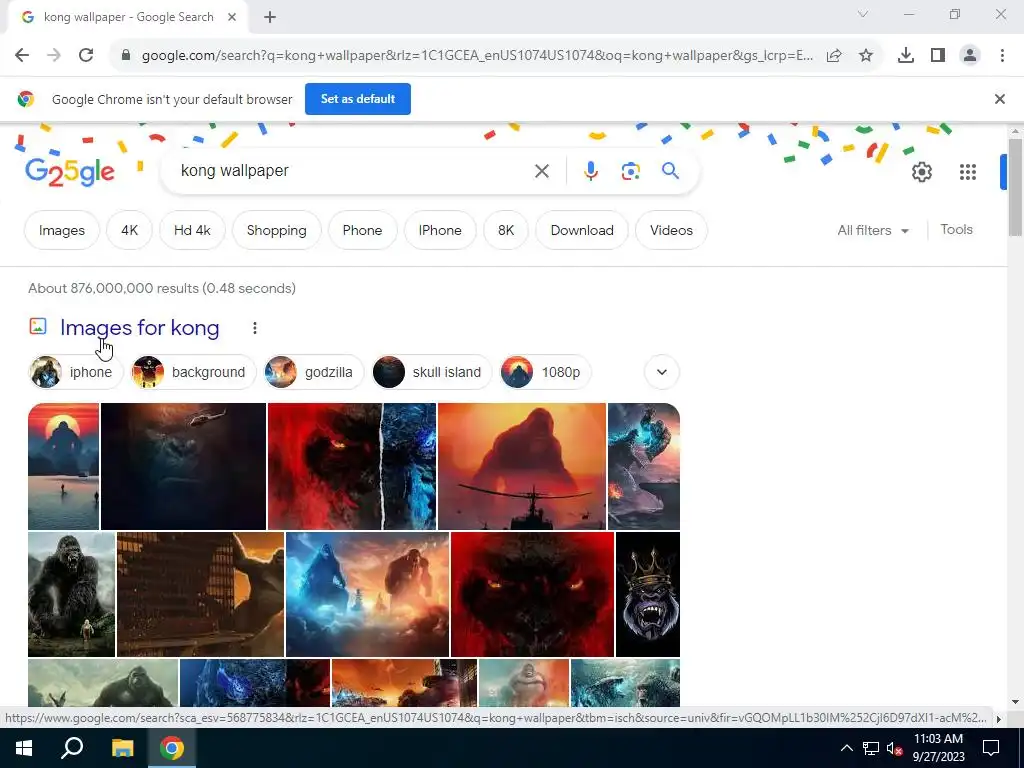Share this page using address bar icon
The image size is (1024, 768).
(x=834, y=56)
